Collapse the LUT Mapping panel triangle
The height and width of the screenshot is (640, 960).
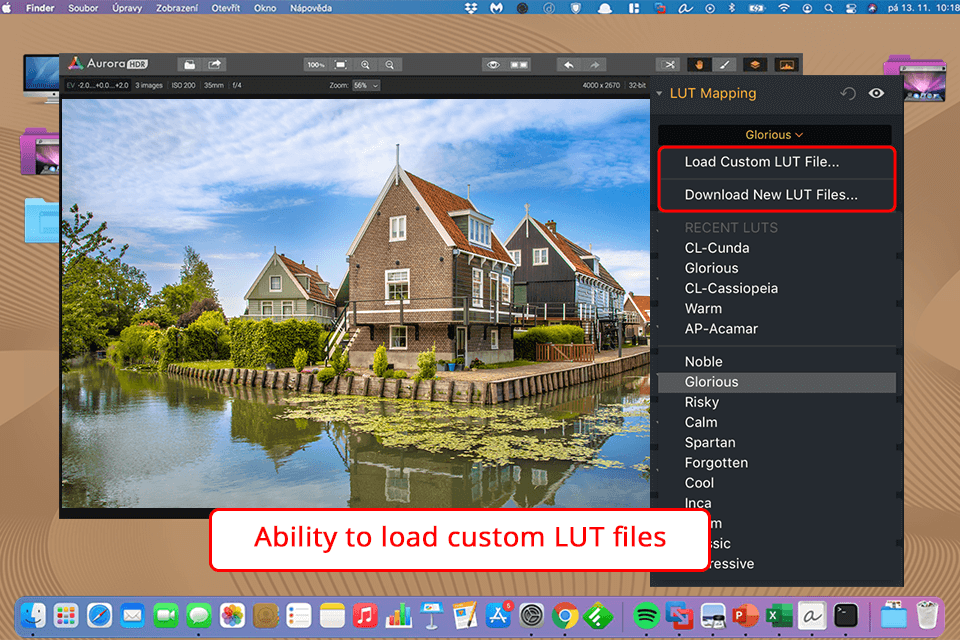pos(659,94)
